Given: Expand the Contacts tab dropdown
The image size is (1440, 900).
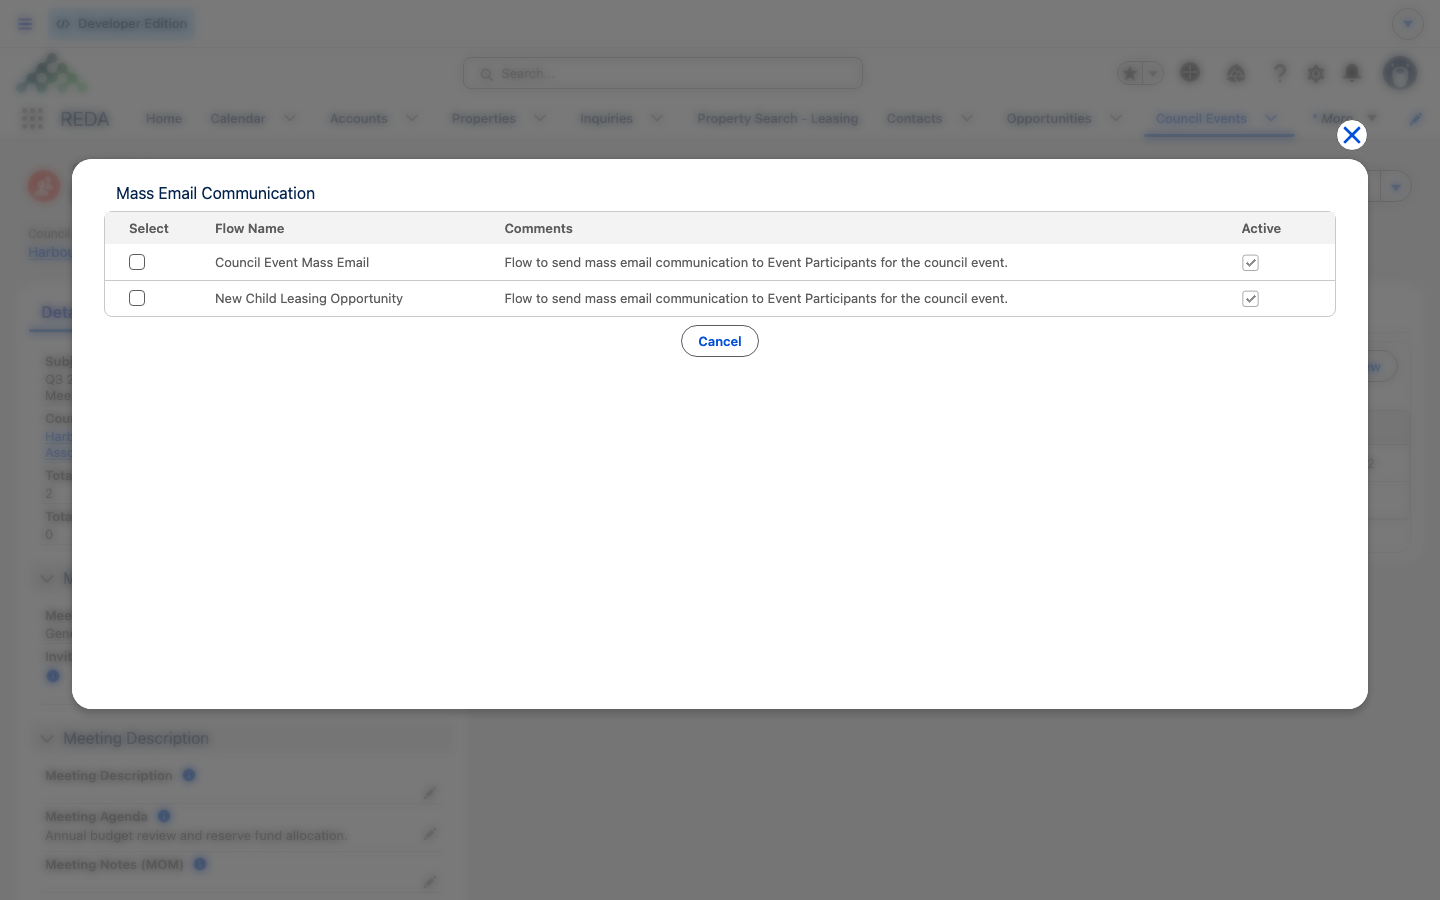Looking at the screenshot, I should [967, 118].
